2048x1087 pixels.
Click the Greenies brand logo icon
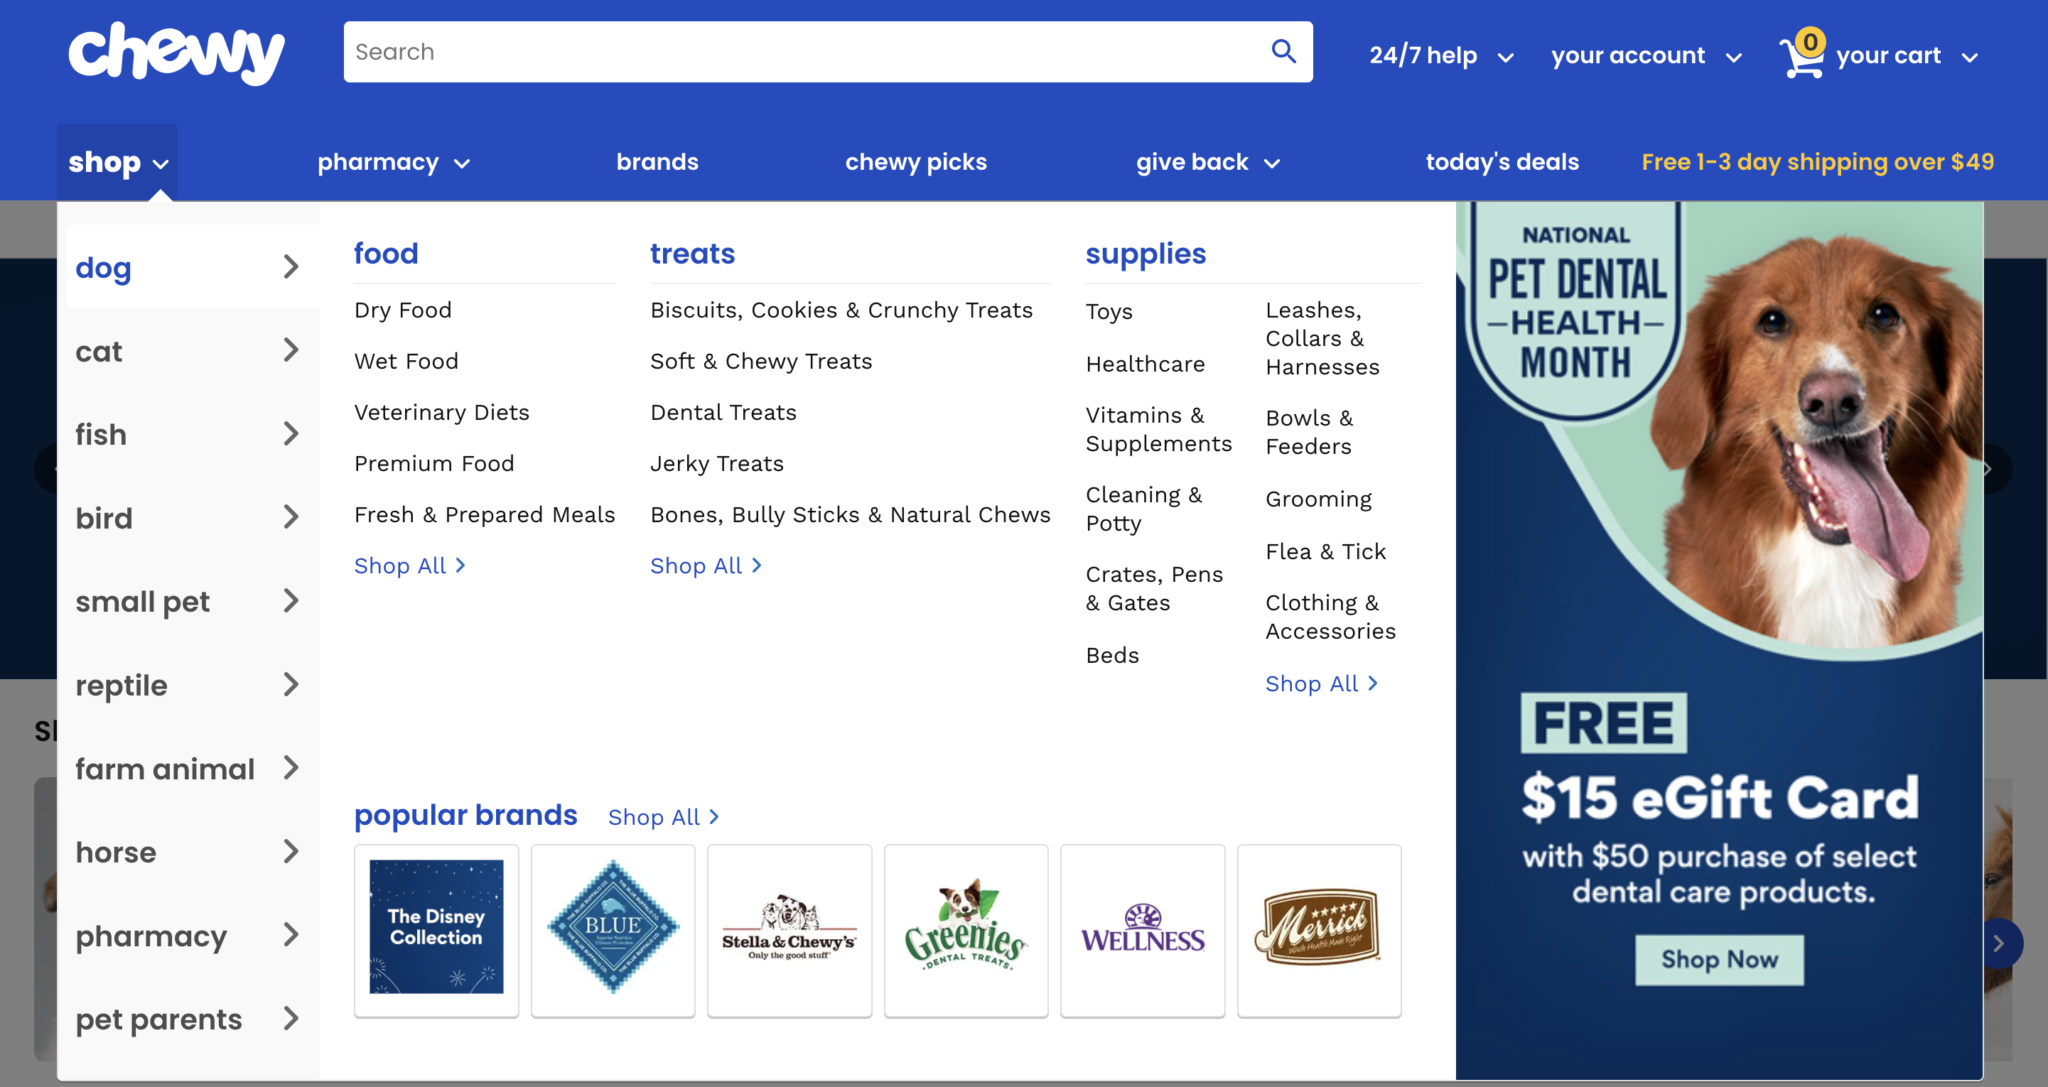coord(966,930)
